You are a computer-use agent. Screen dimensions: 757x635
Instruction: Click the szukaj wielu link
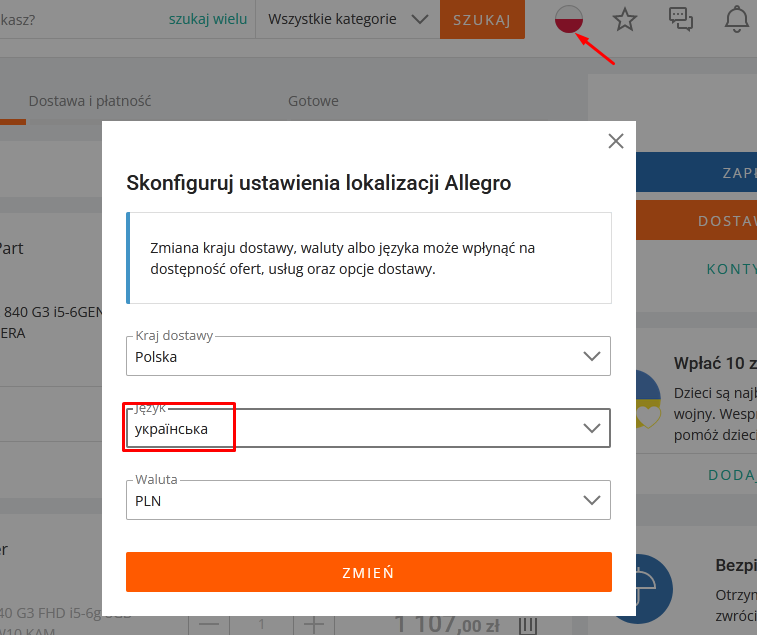coord(208,19)
